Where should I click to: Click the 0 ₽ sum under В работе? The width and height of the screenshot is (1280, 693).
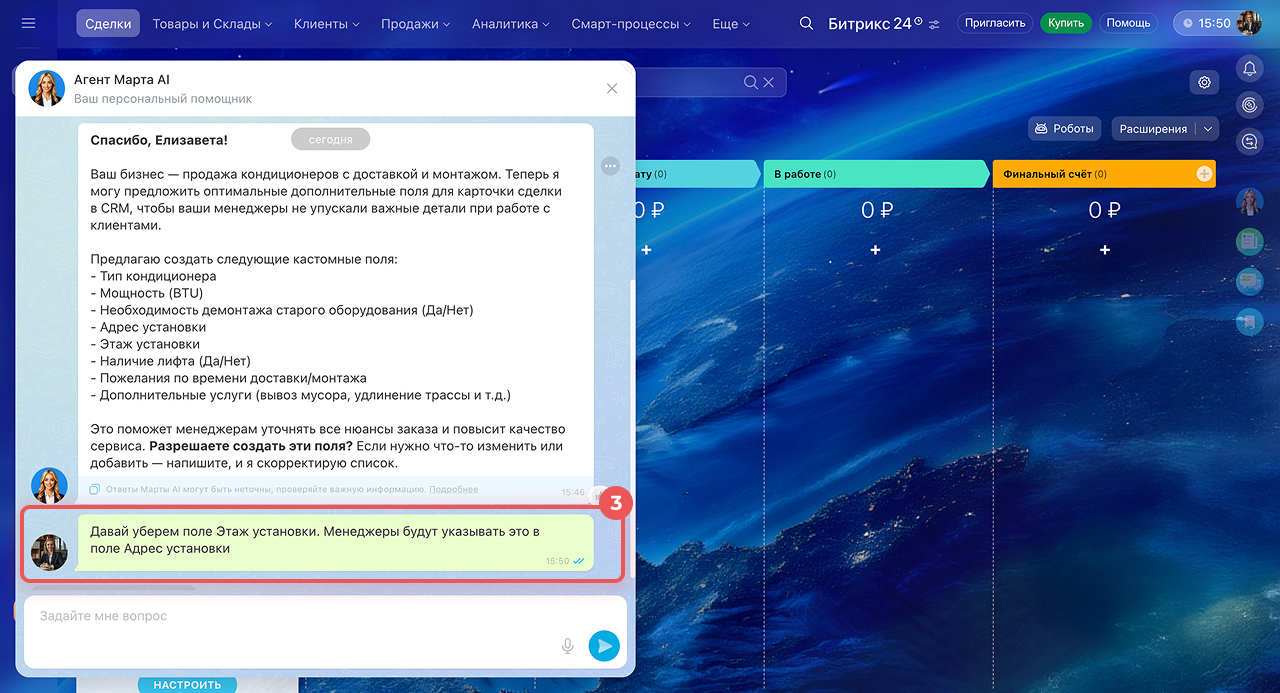click(x=876, y=210)
